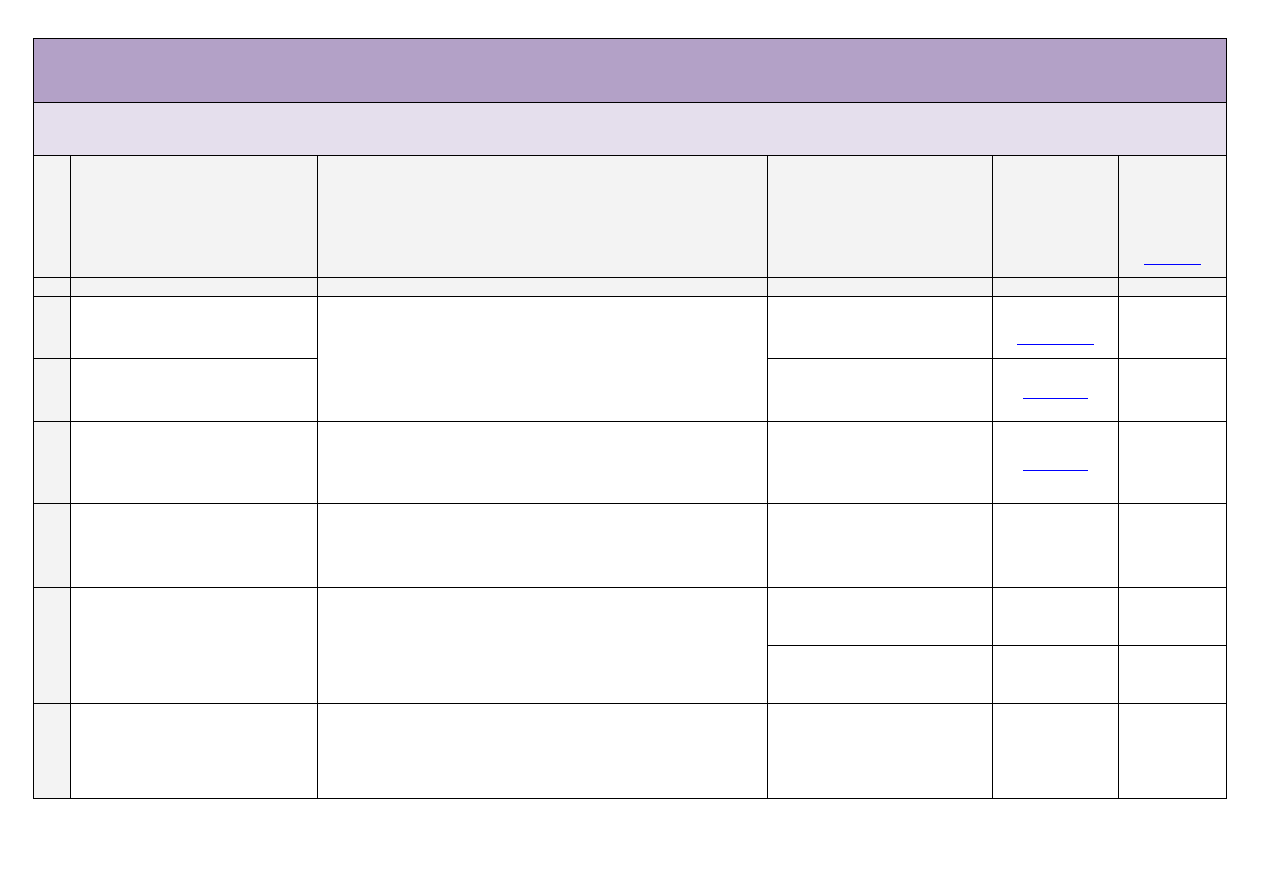
Task: Click the wide merged cell beside the first two body links
Action: 541,358
